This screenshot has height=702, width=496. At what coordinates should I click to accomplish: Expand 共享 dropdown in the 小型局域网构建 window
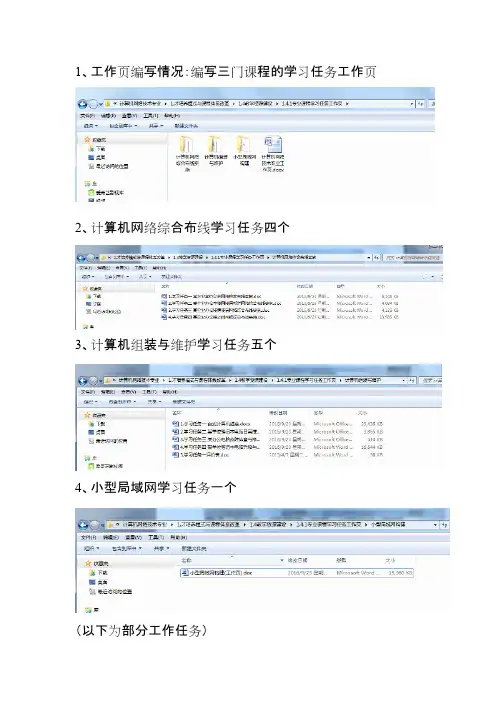pyautogui.click(x=162, y=548)
